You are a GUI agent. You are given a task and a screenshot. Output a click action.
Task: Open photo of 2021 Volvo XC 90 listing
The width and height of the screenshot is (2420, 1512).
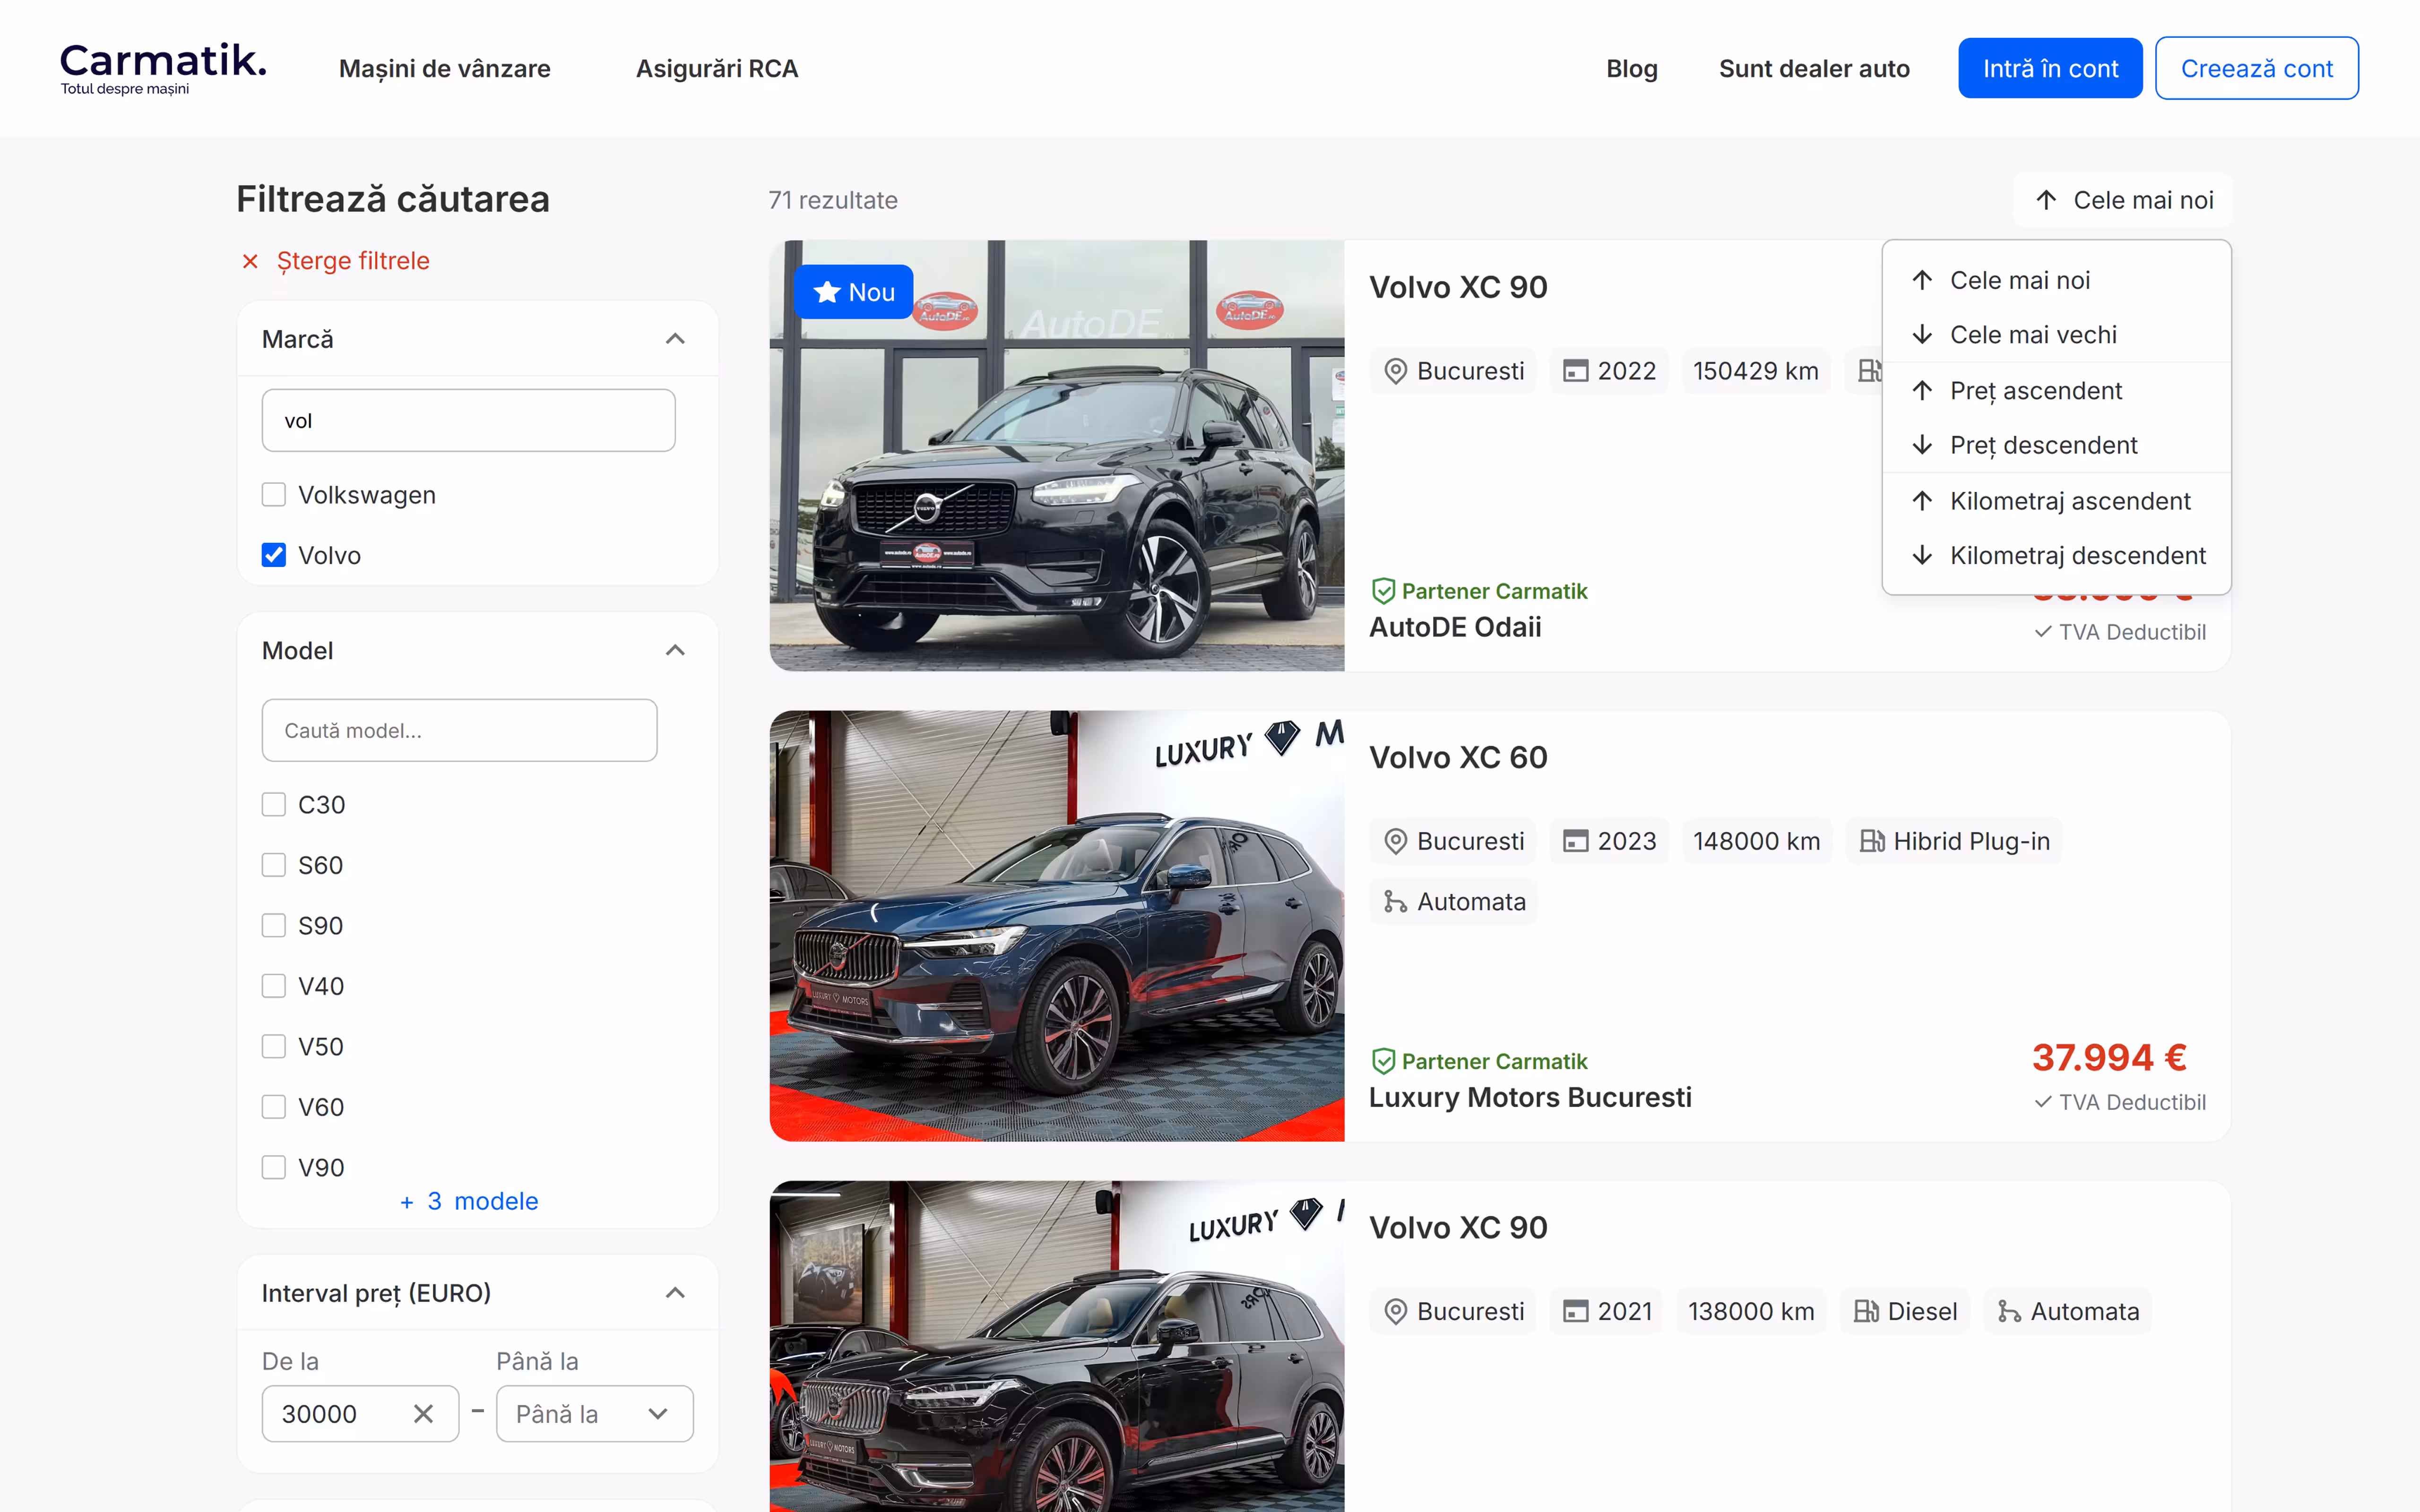1057,1346
